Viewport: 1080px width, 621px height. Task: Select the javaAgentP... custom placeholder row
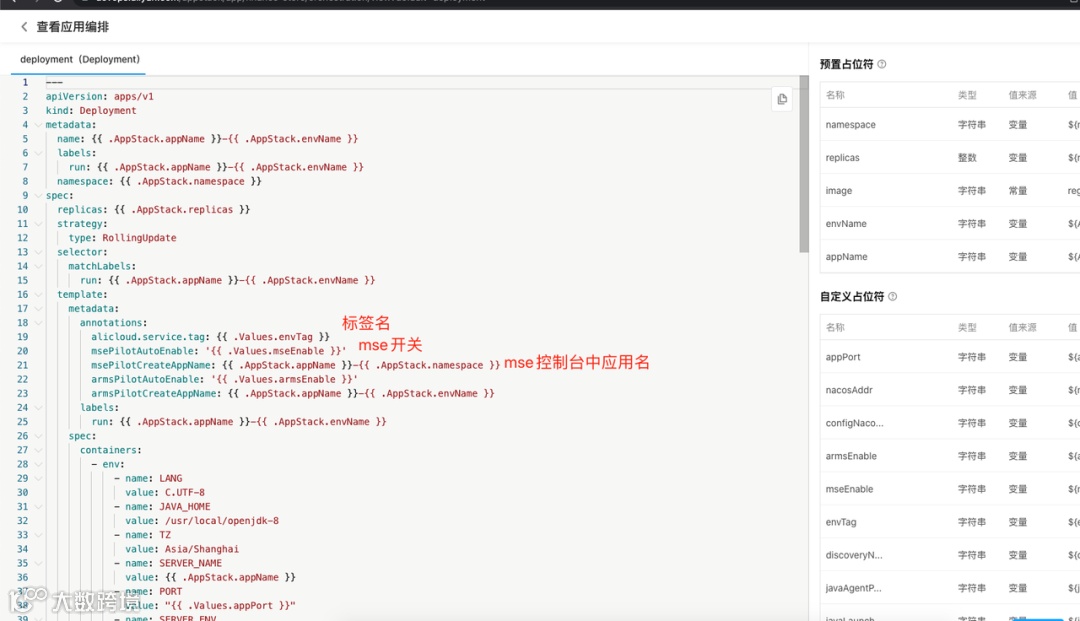pyautogui.click(x=950, y=589)
